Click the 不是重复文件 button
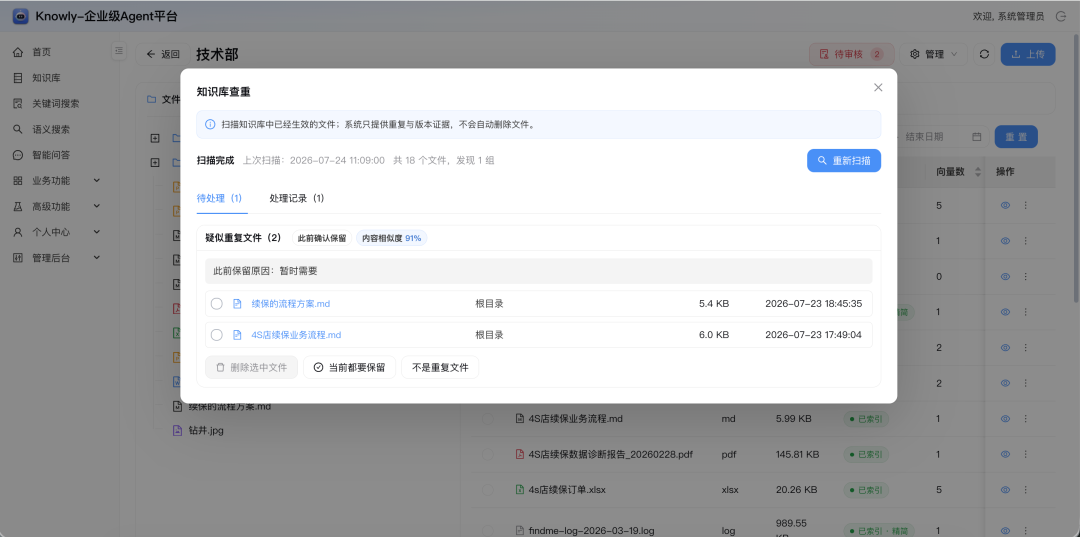 440,368
